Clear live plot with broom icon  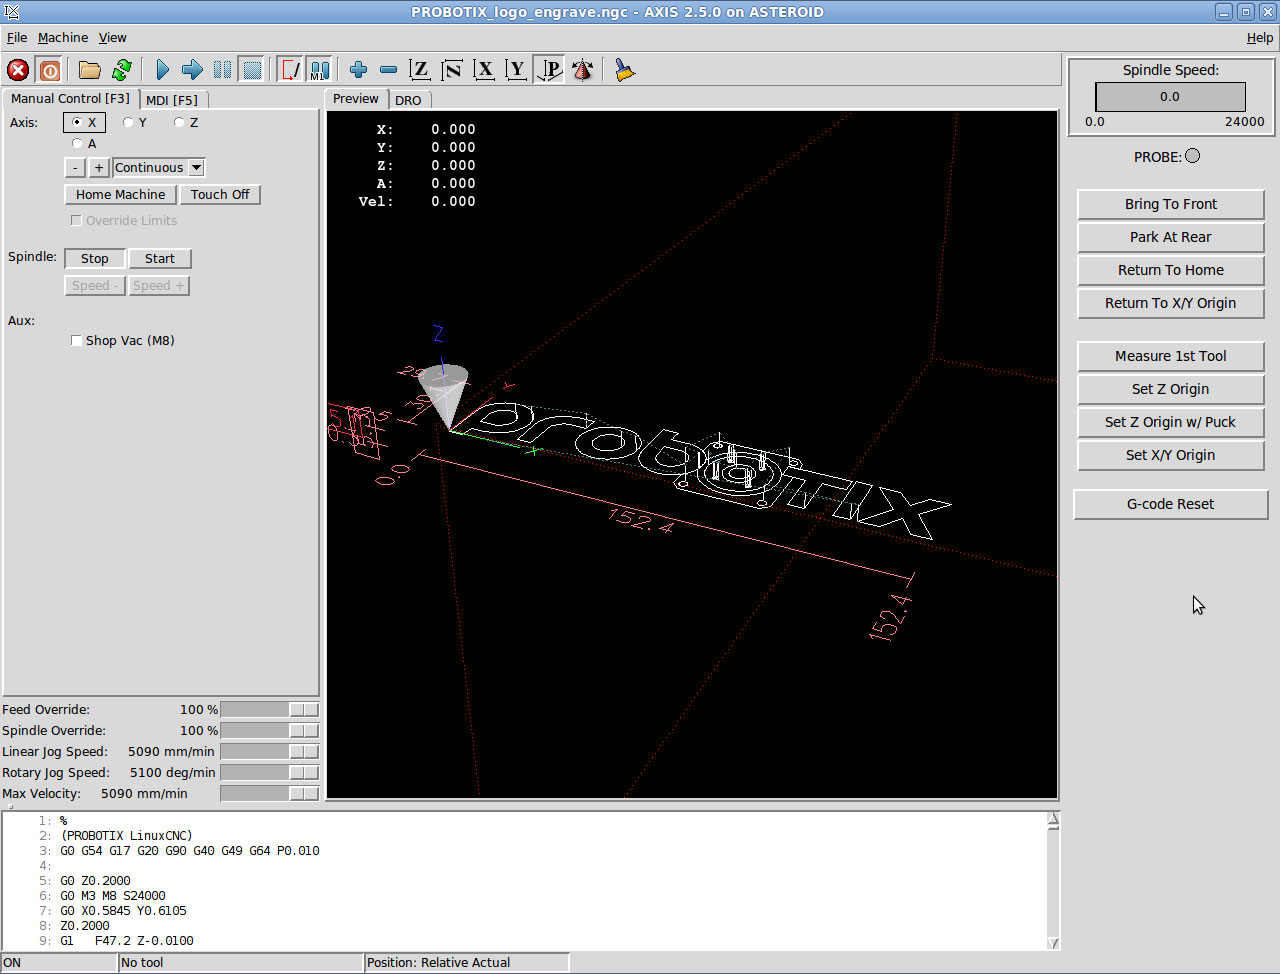[625, 70]
